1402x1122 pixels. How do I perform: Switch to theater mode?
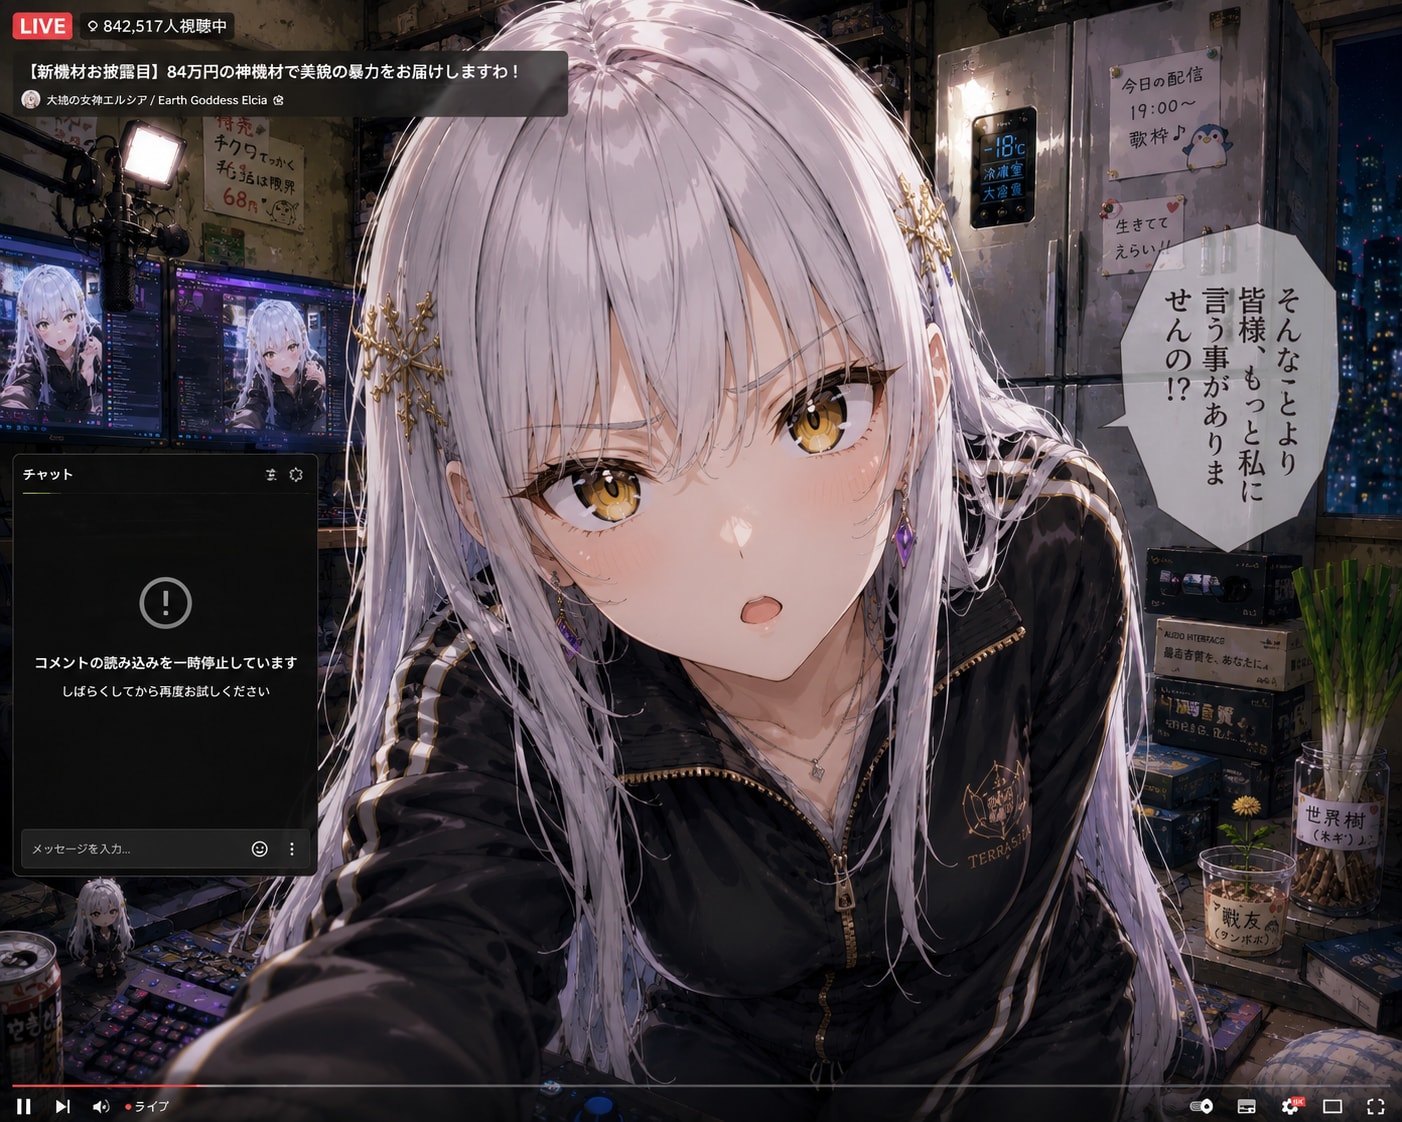[x=1332, y=1106]
